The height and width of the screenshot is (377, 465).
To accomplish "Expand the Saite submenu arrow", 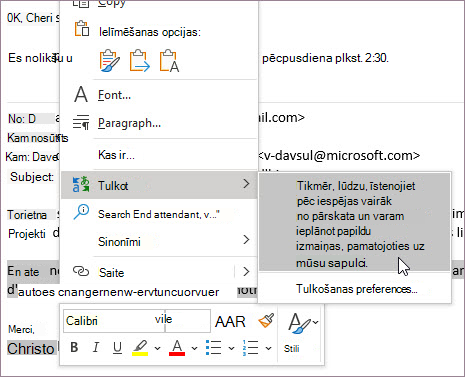I will [246, 272].
